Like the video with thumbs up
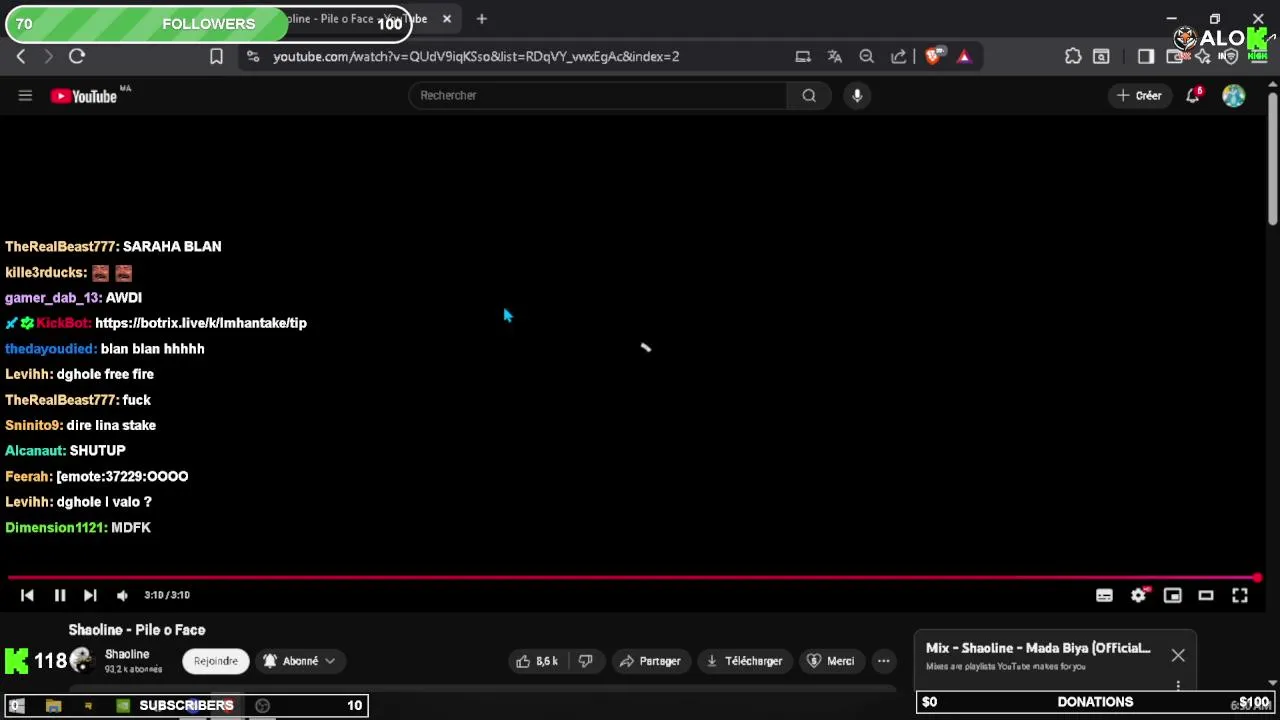 [x=537, y=661]
